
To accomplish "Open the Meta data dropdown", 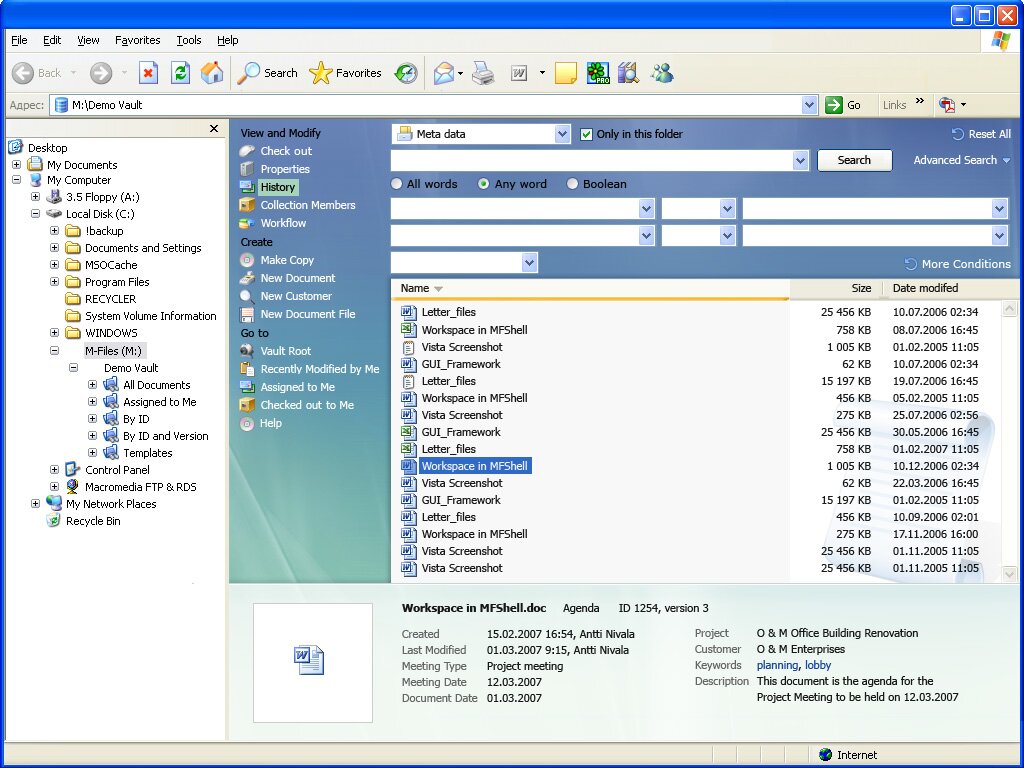I will (x=562, y=135).
